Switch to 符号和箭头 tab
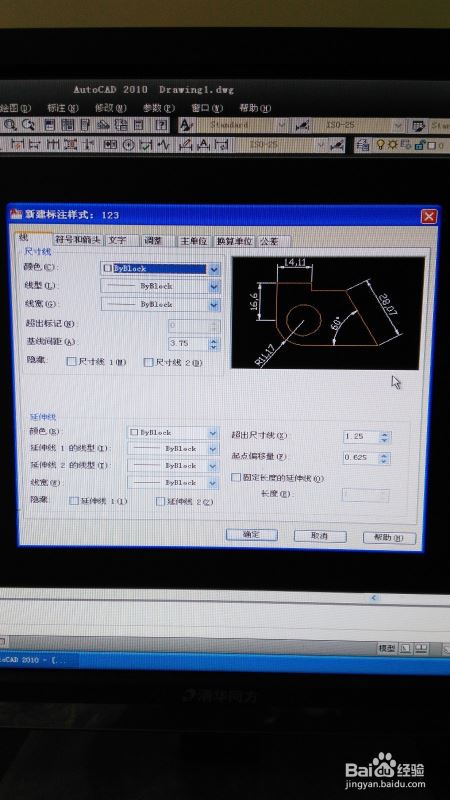The height and width of the screenshot is (800, 450). pyautogui.click(x=79, y=240)
